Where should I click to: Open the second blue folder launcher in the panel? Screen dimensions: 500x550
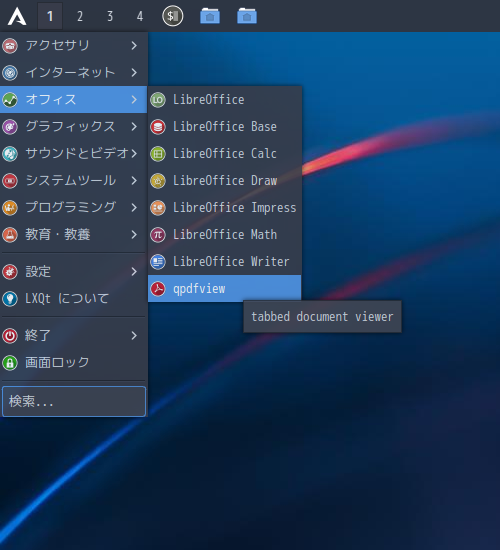[x=247, y=16]
